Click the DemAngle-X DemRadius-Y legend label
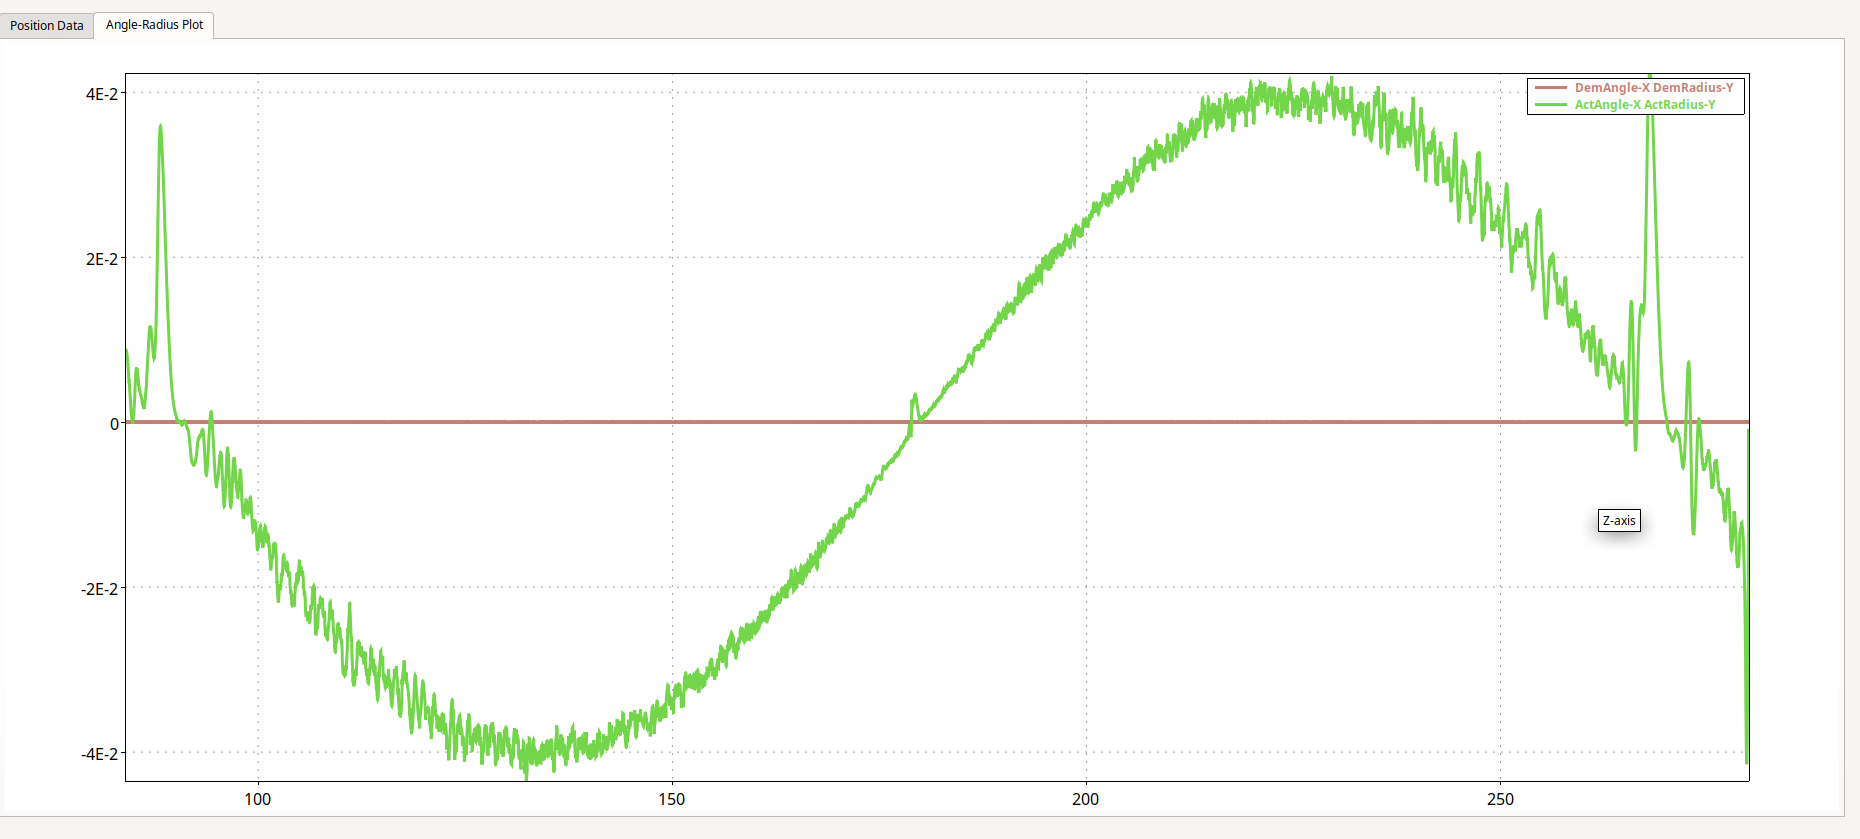The width and height of the screenshot is (1860, 839). (x=1653, y=88)
